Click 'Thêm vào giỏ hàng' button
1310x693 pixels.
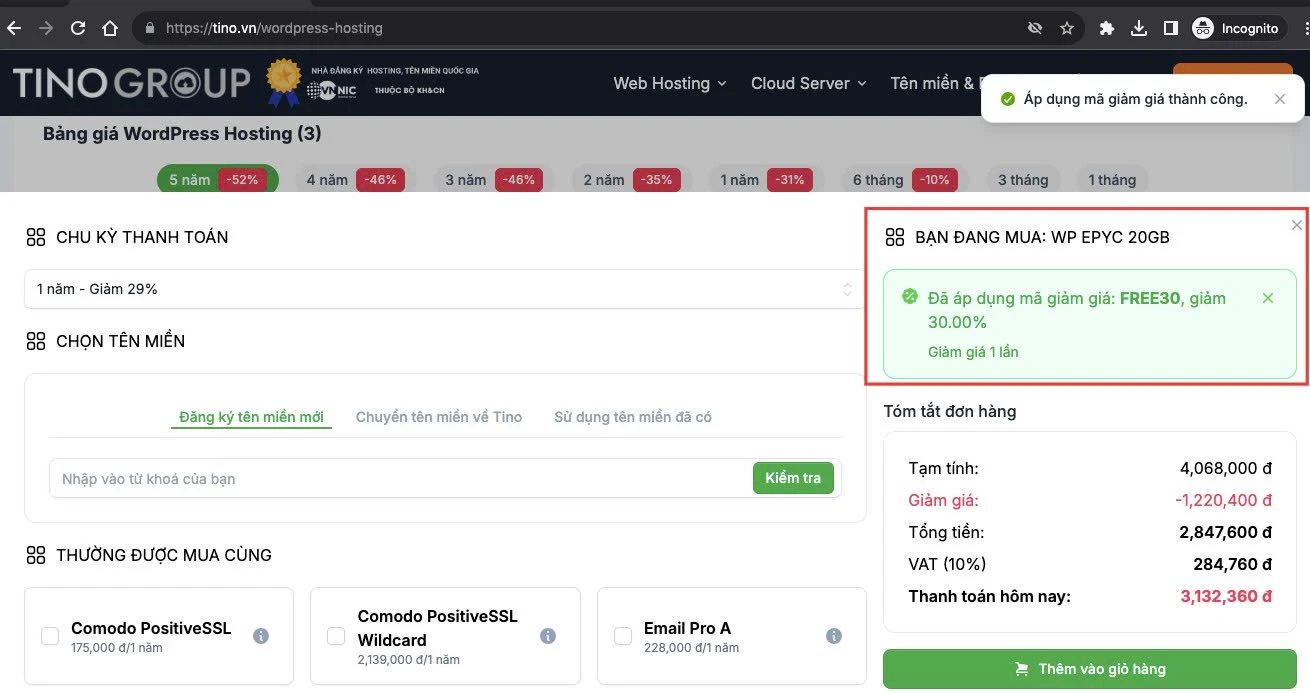(x=1090, y=669)
